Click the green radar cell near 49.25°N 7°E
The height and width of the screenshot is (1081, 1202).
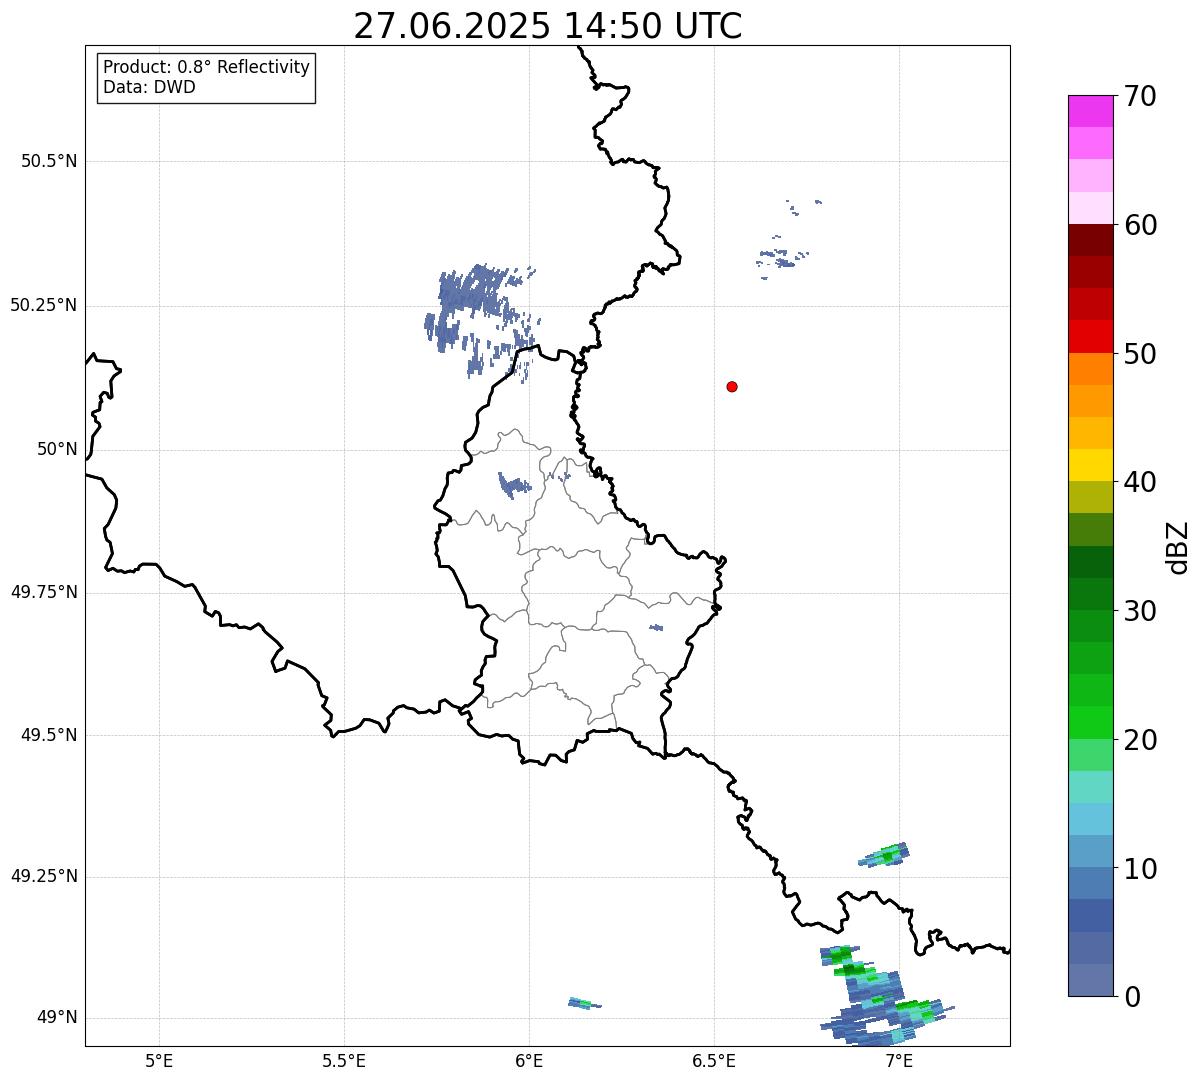[885, 855]
